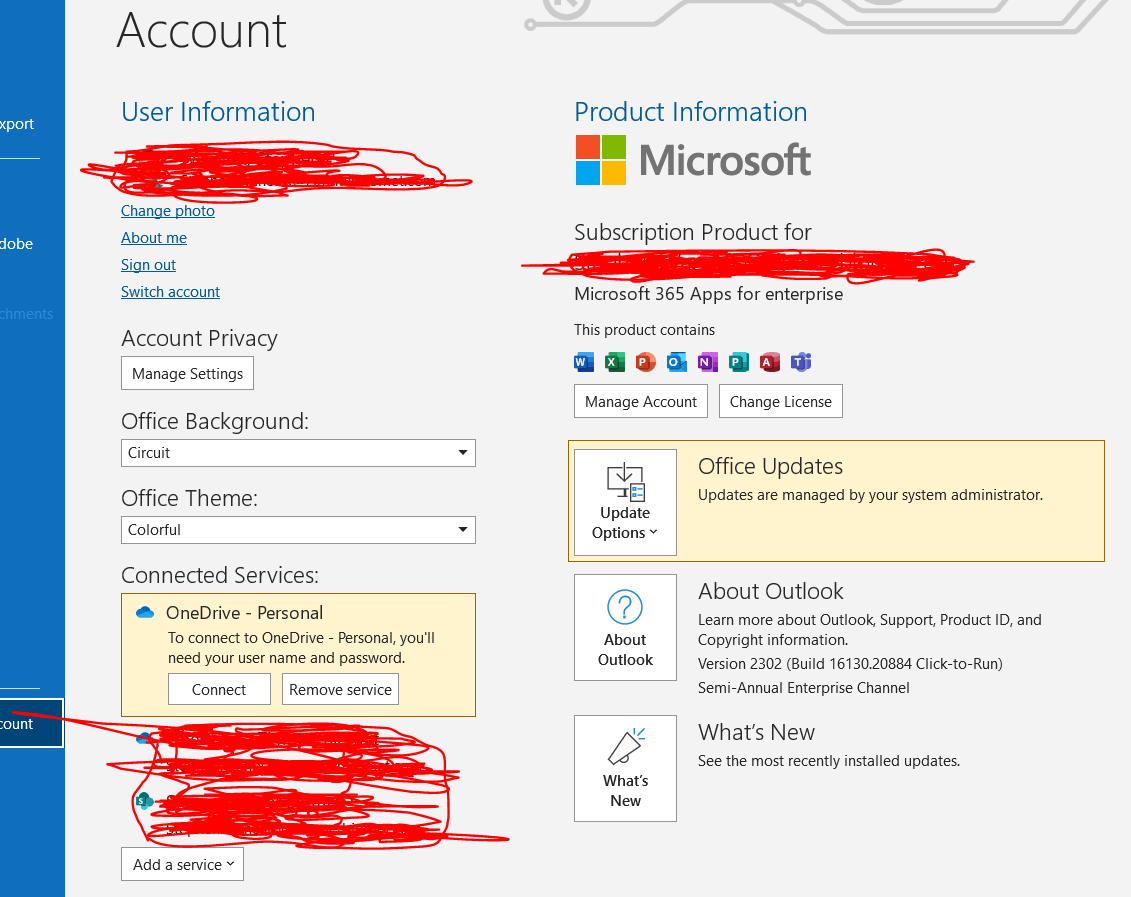This screenshot has width=1131, height=897.
Task: Click the Switch account link
Action: click(x=170, y=292)
